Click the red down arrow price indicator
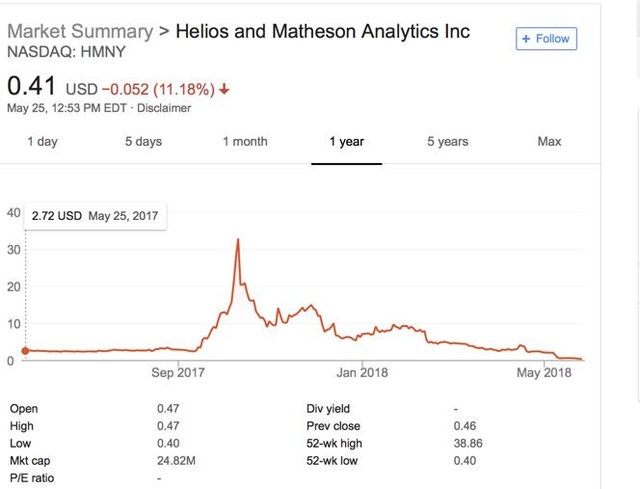 point(224,88)
